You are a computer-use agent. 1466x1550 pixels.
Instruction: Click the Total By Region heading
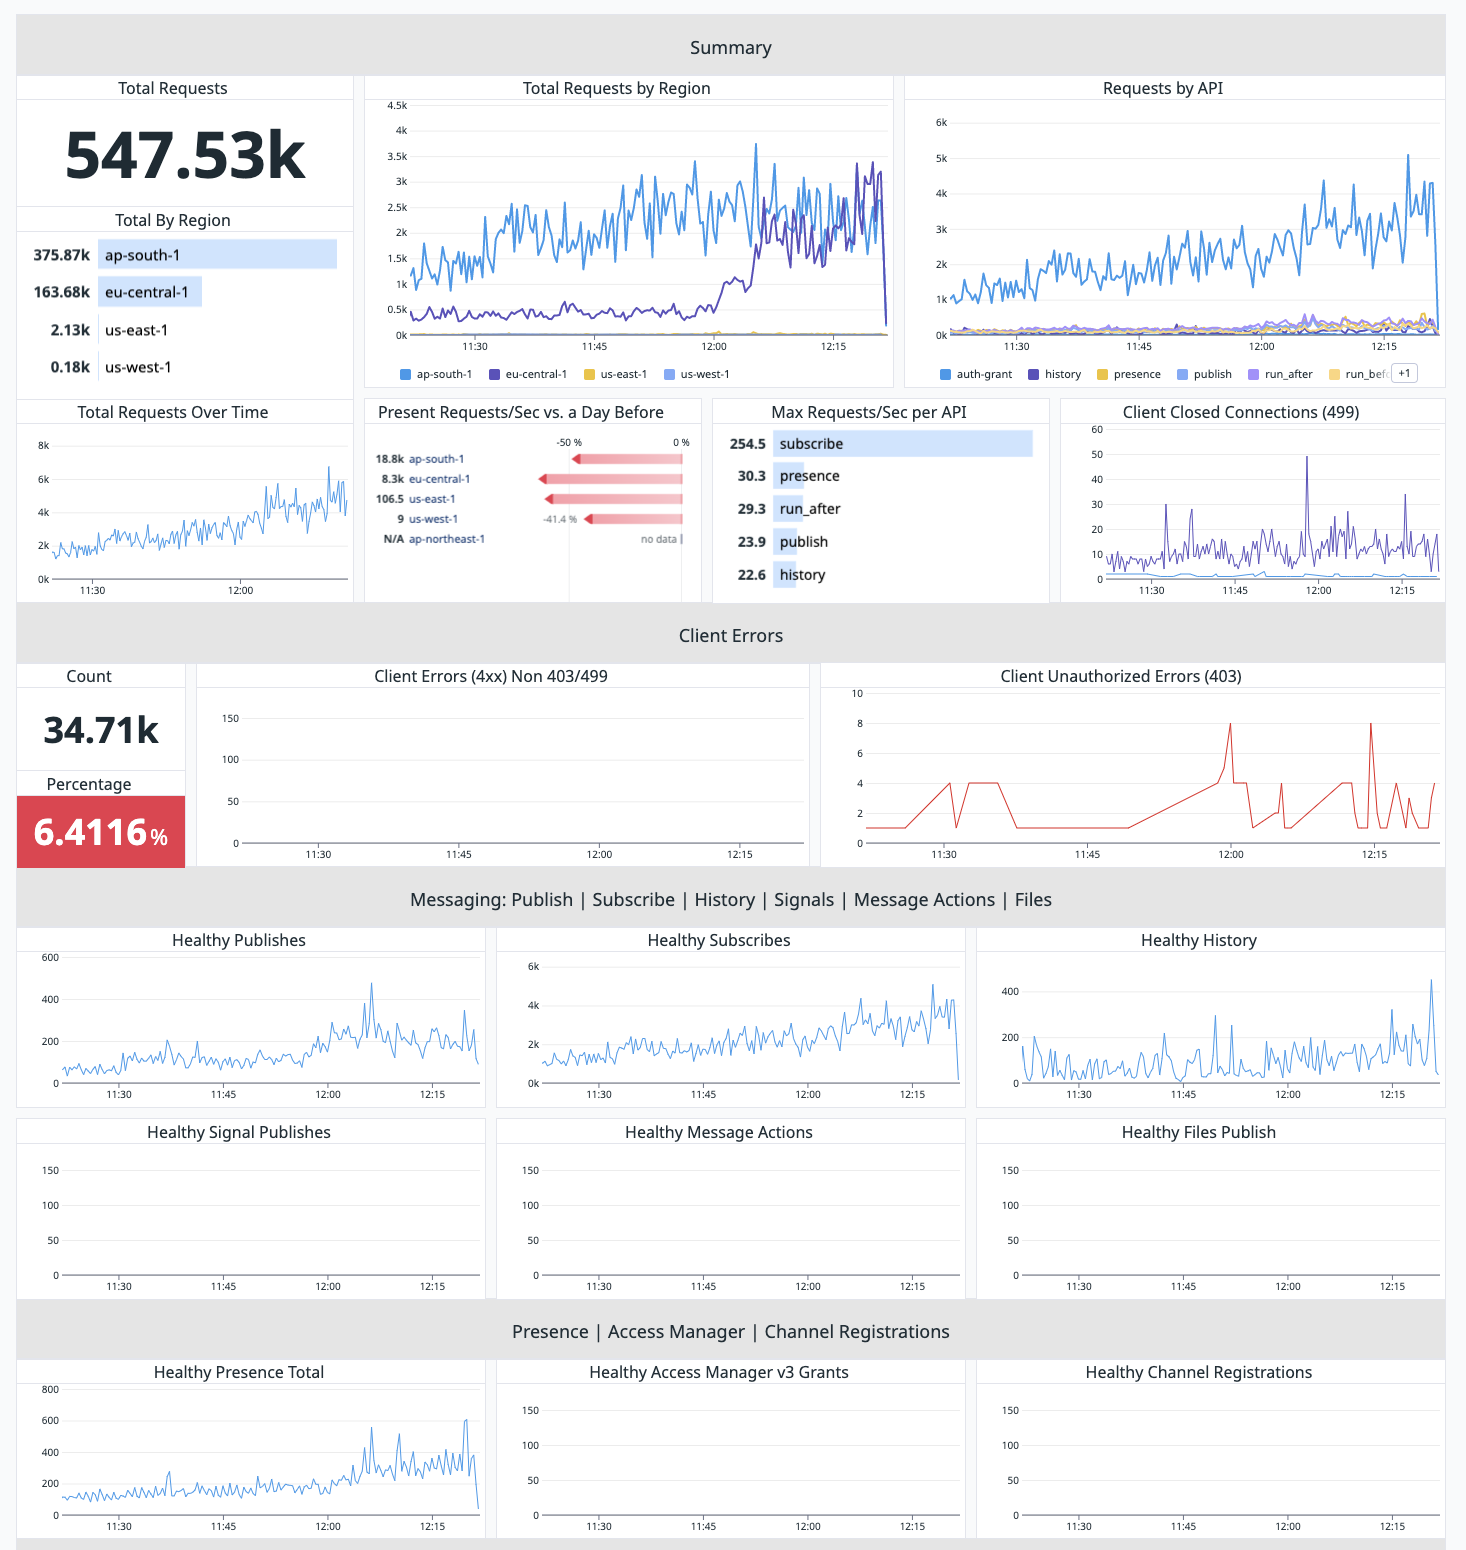pos(173,220)
